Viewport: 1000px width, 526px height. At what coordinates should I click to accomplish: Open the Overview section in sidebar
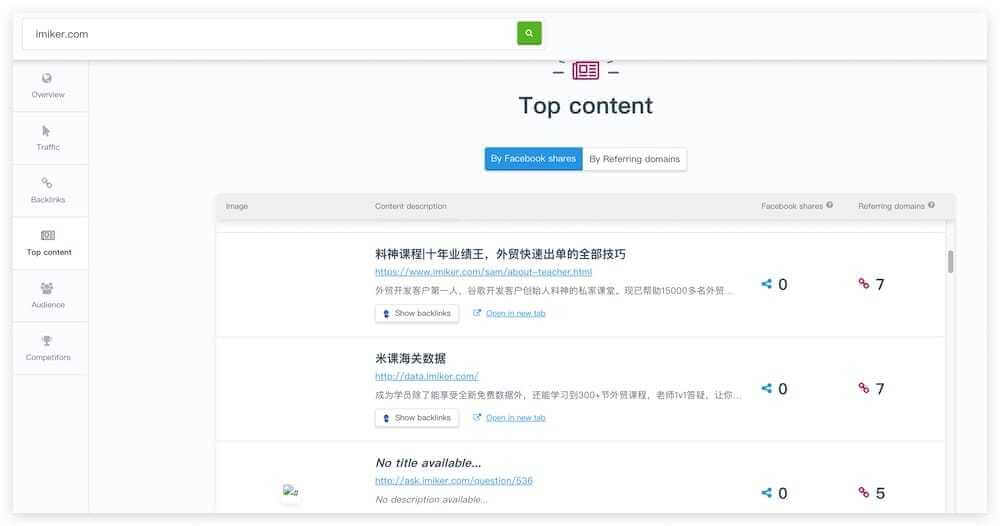48,86
